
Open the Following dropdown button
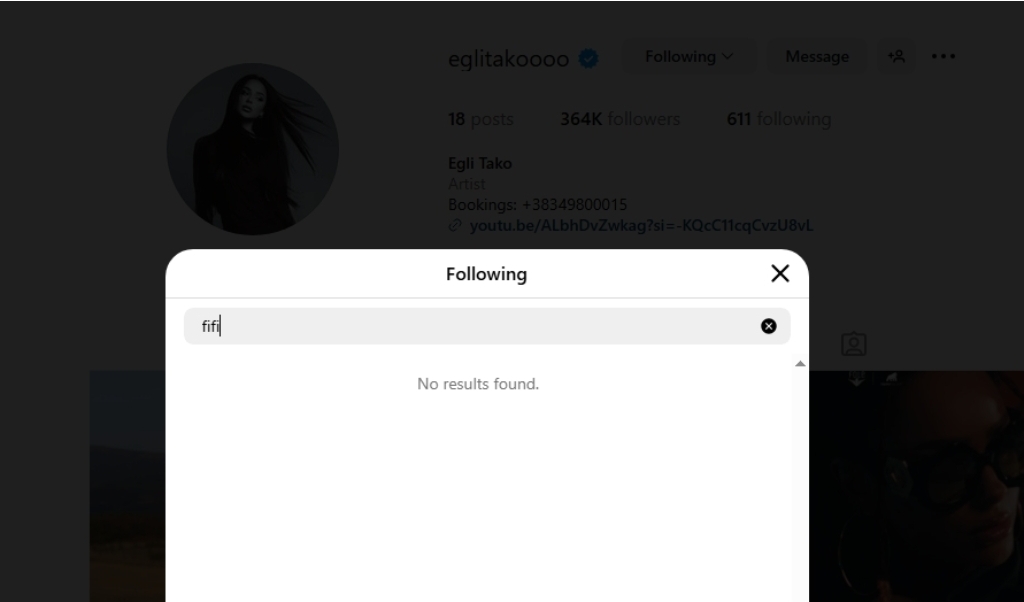(688, 57)
